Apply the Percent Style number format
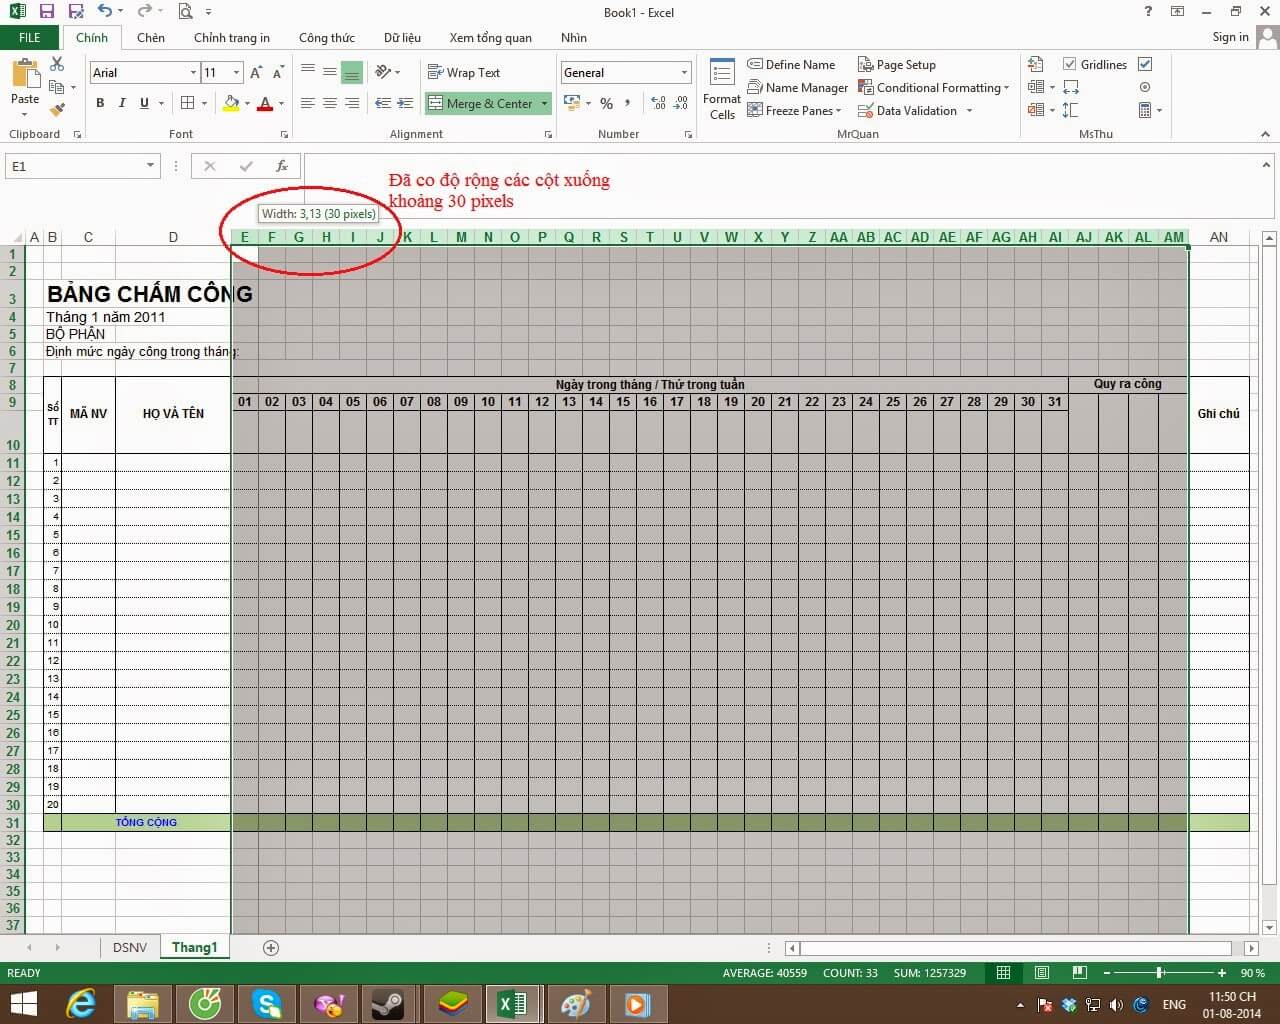Viewport: 1280px width, 1024px height. 605,103
